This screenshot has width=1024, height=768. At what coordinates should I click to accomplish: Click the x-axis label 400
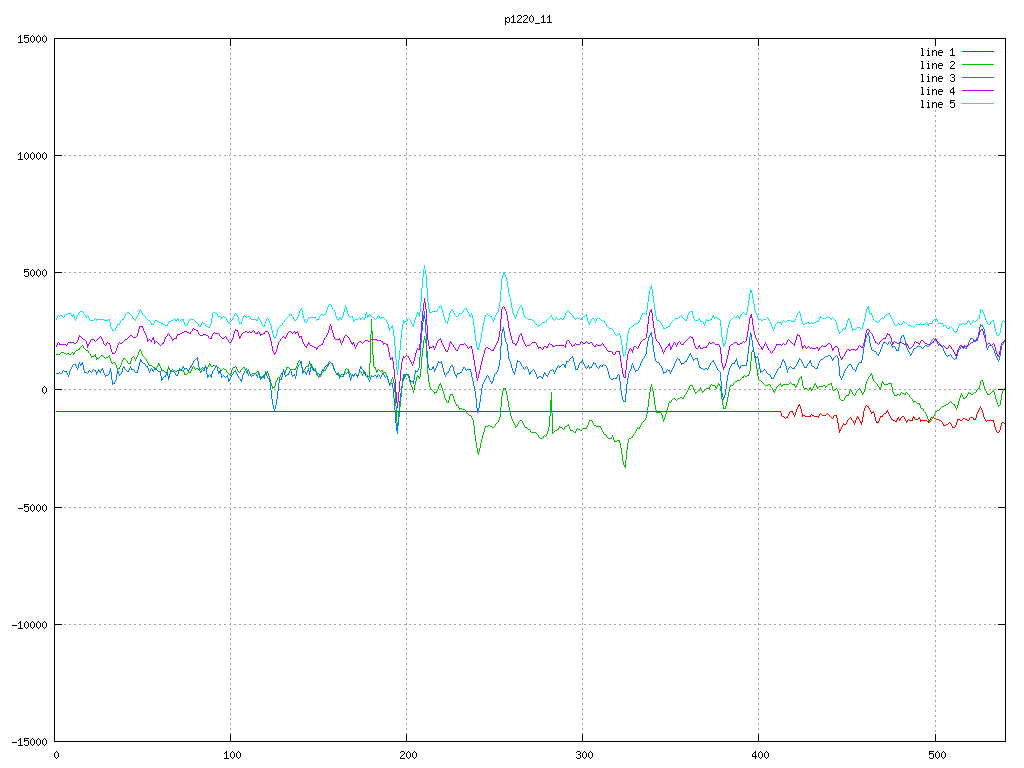point(760,756)
